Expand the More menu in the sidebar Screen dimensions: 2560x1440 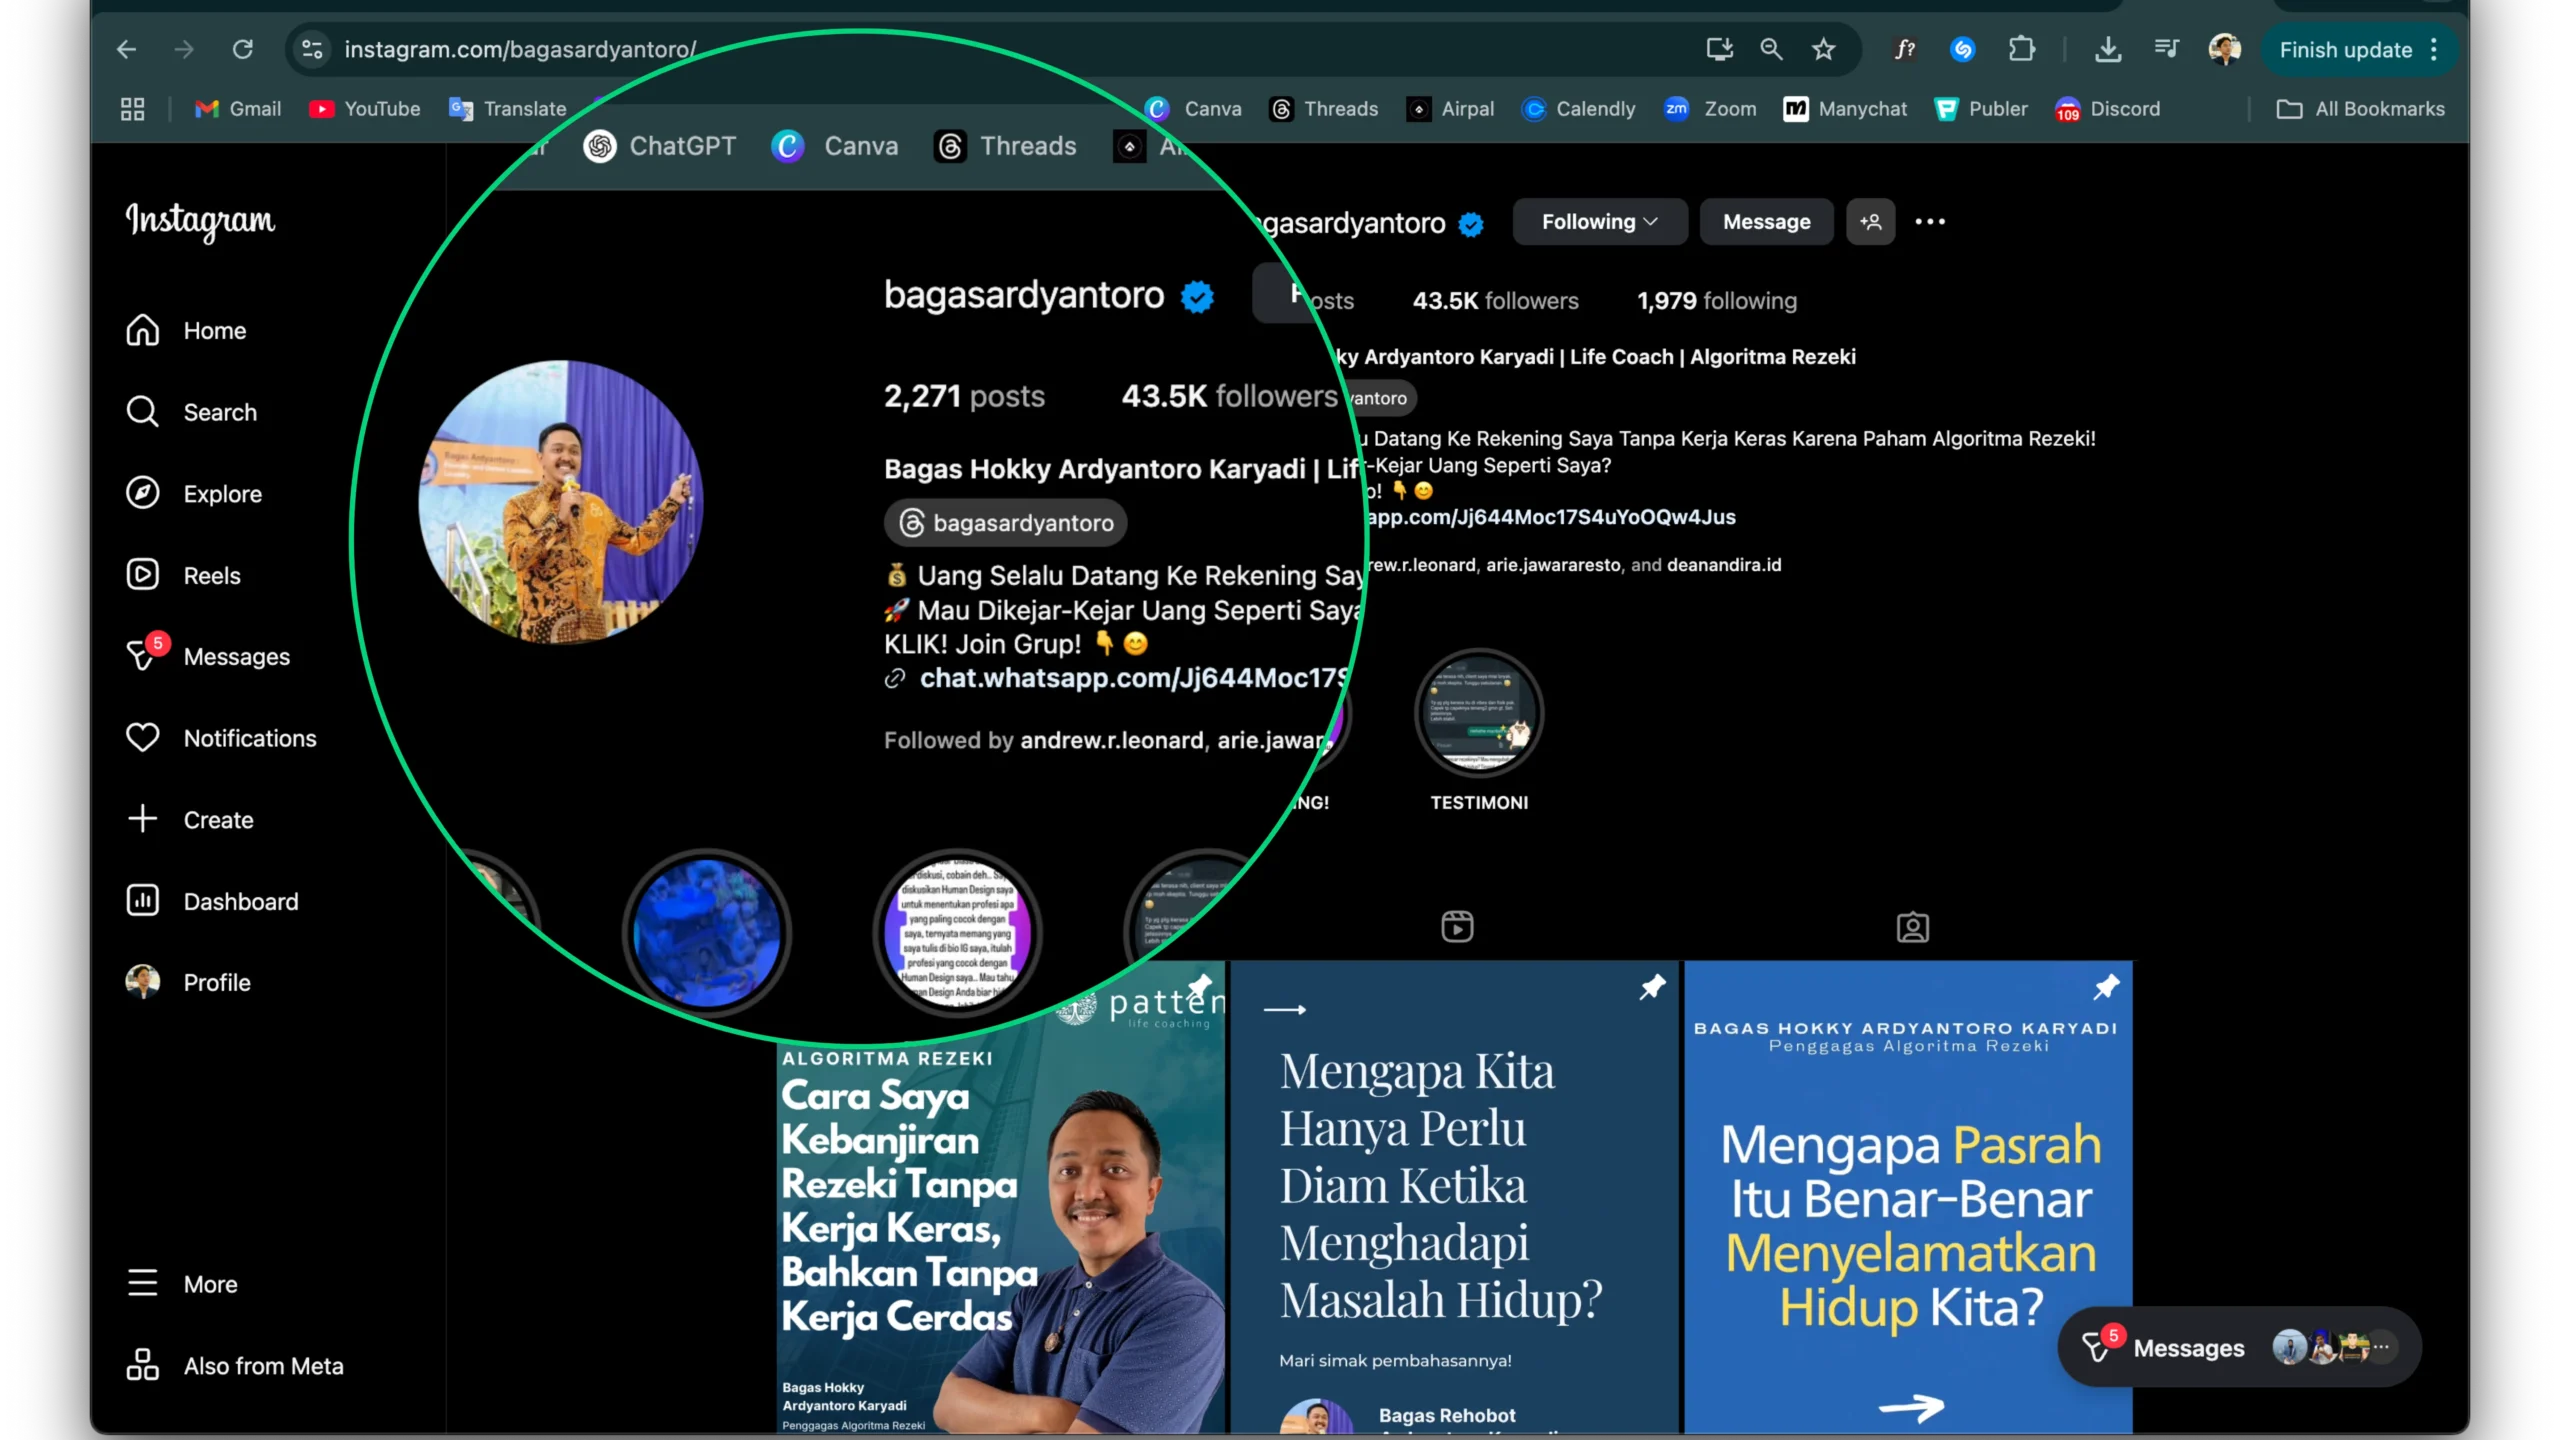(182, 1284)
